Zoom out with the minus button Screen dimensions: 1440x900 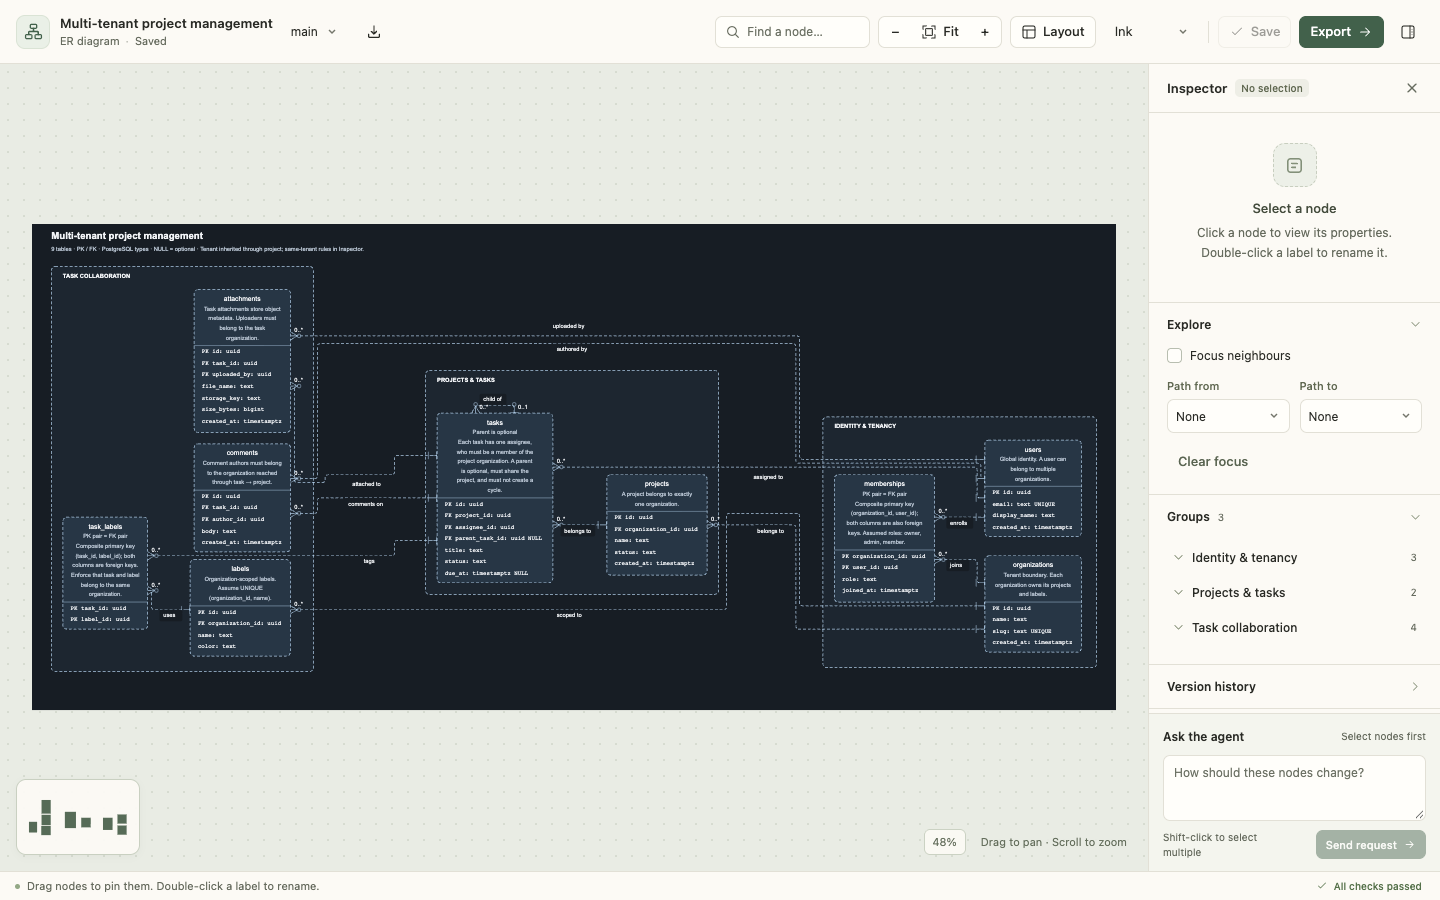pyautogui.click(x=895, y=32)
